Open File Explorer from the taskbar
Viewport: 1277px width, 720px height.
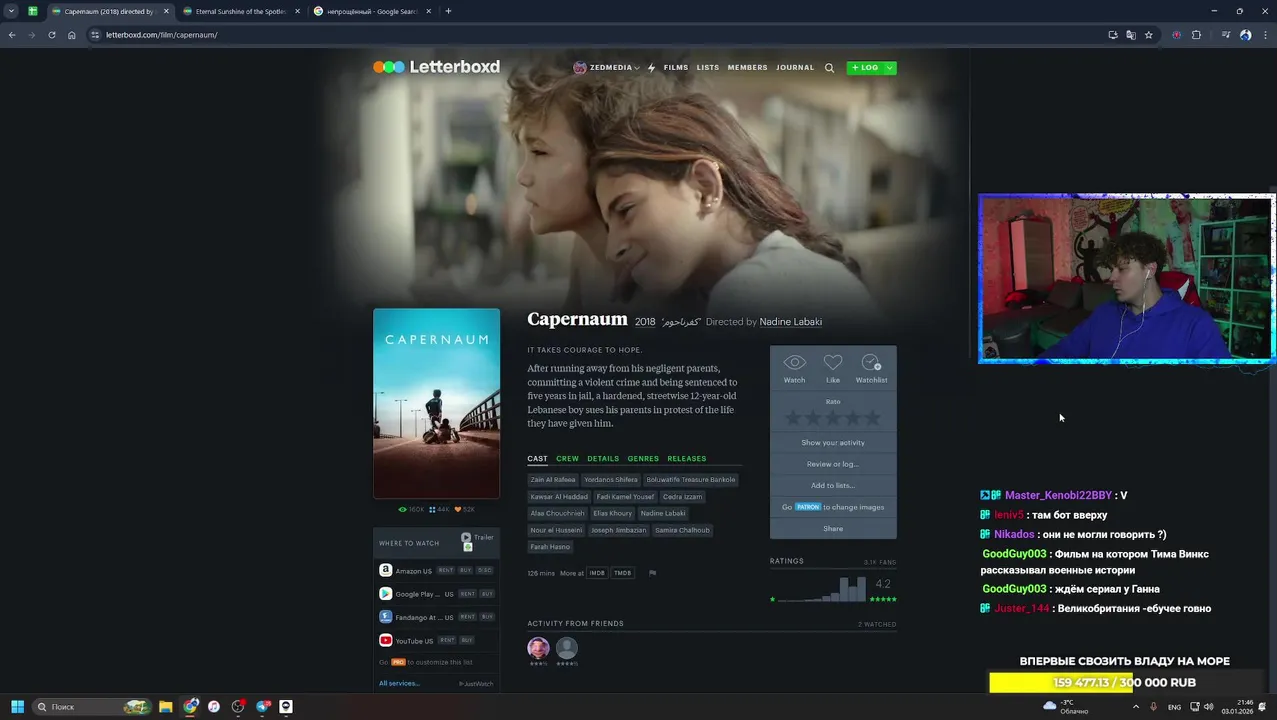click(165, 707)
